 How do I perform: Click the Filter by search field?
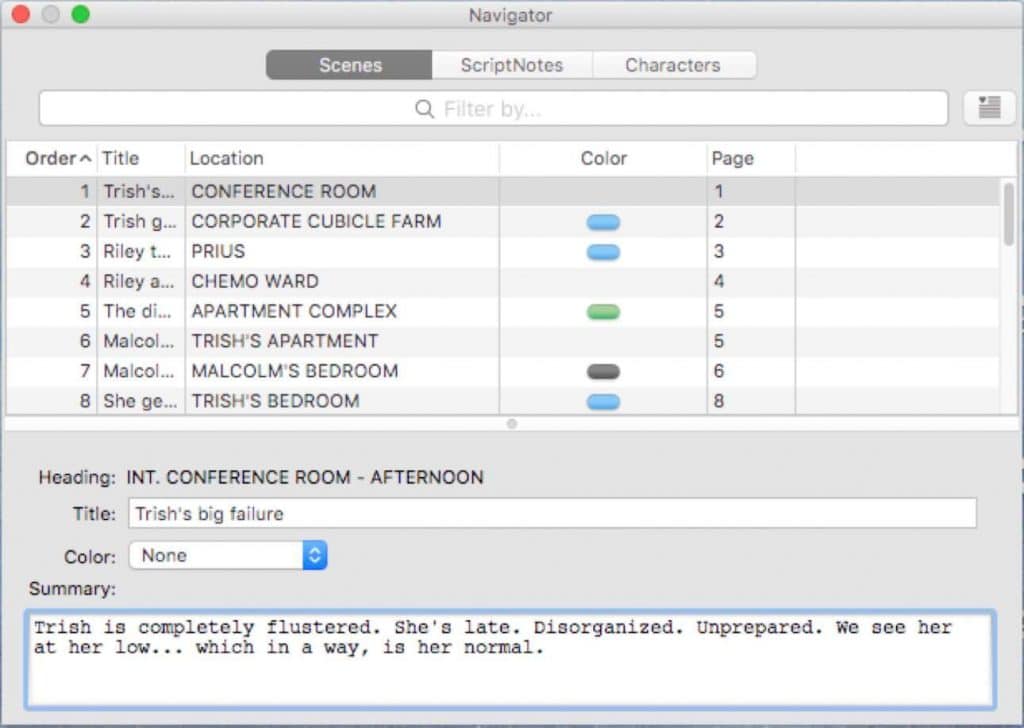[493, 108]
